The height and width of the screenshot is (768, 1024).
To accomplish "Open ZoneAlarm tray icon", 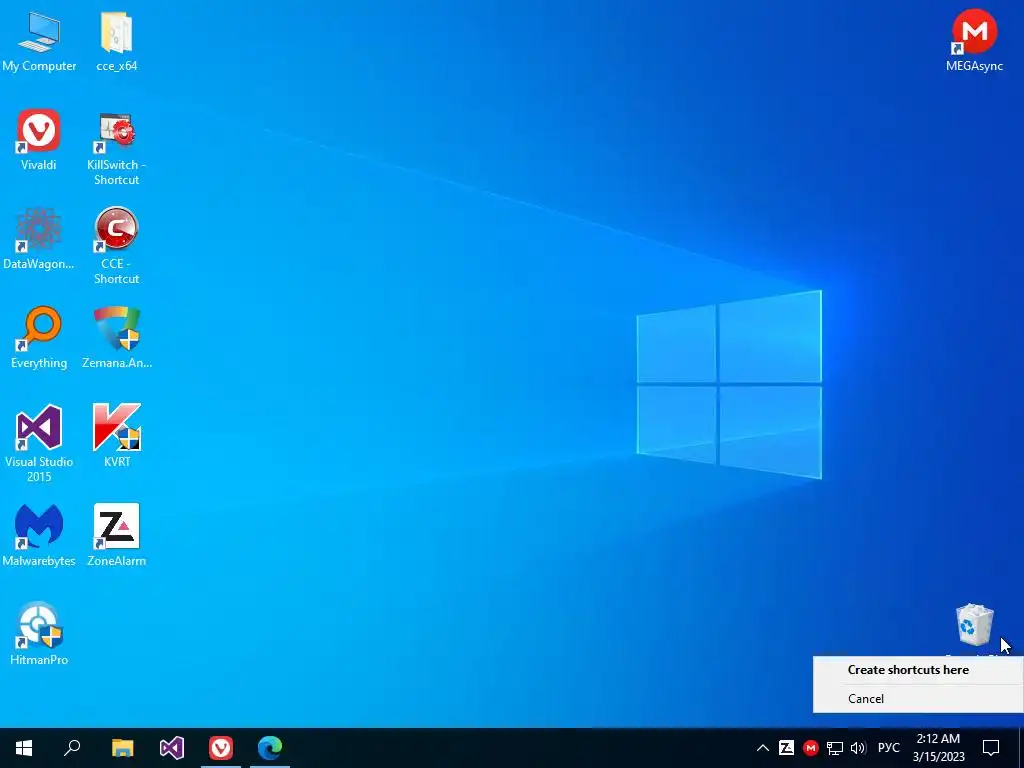I will (787, 748).
